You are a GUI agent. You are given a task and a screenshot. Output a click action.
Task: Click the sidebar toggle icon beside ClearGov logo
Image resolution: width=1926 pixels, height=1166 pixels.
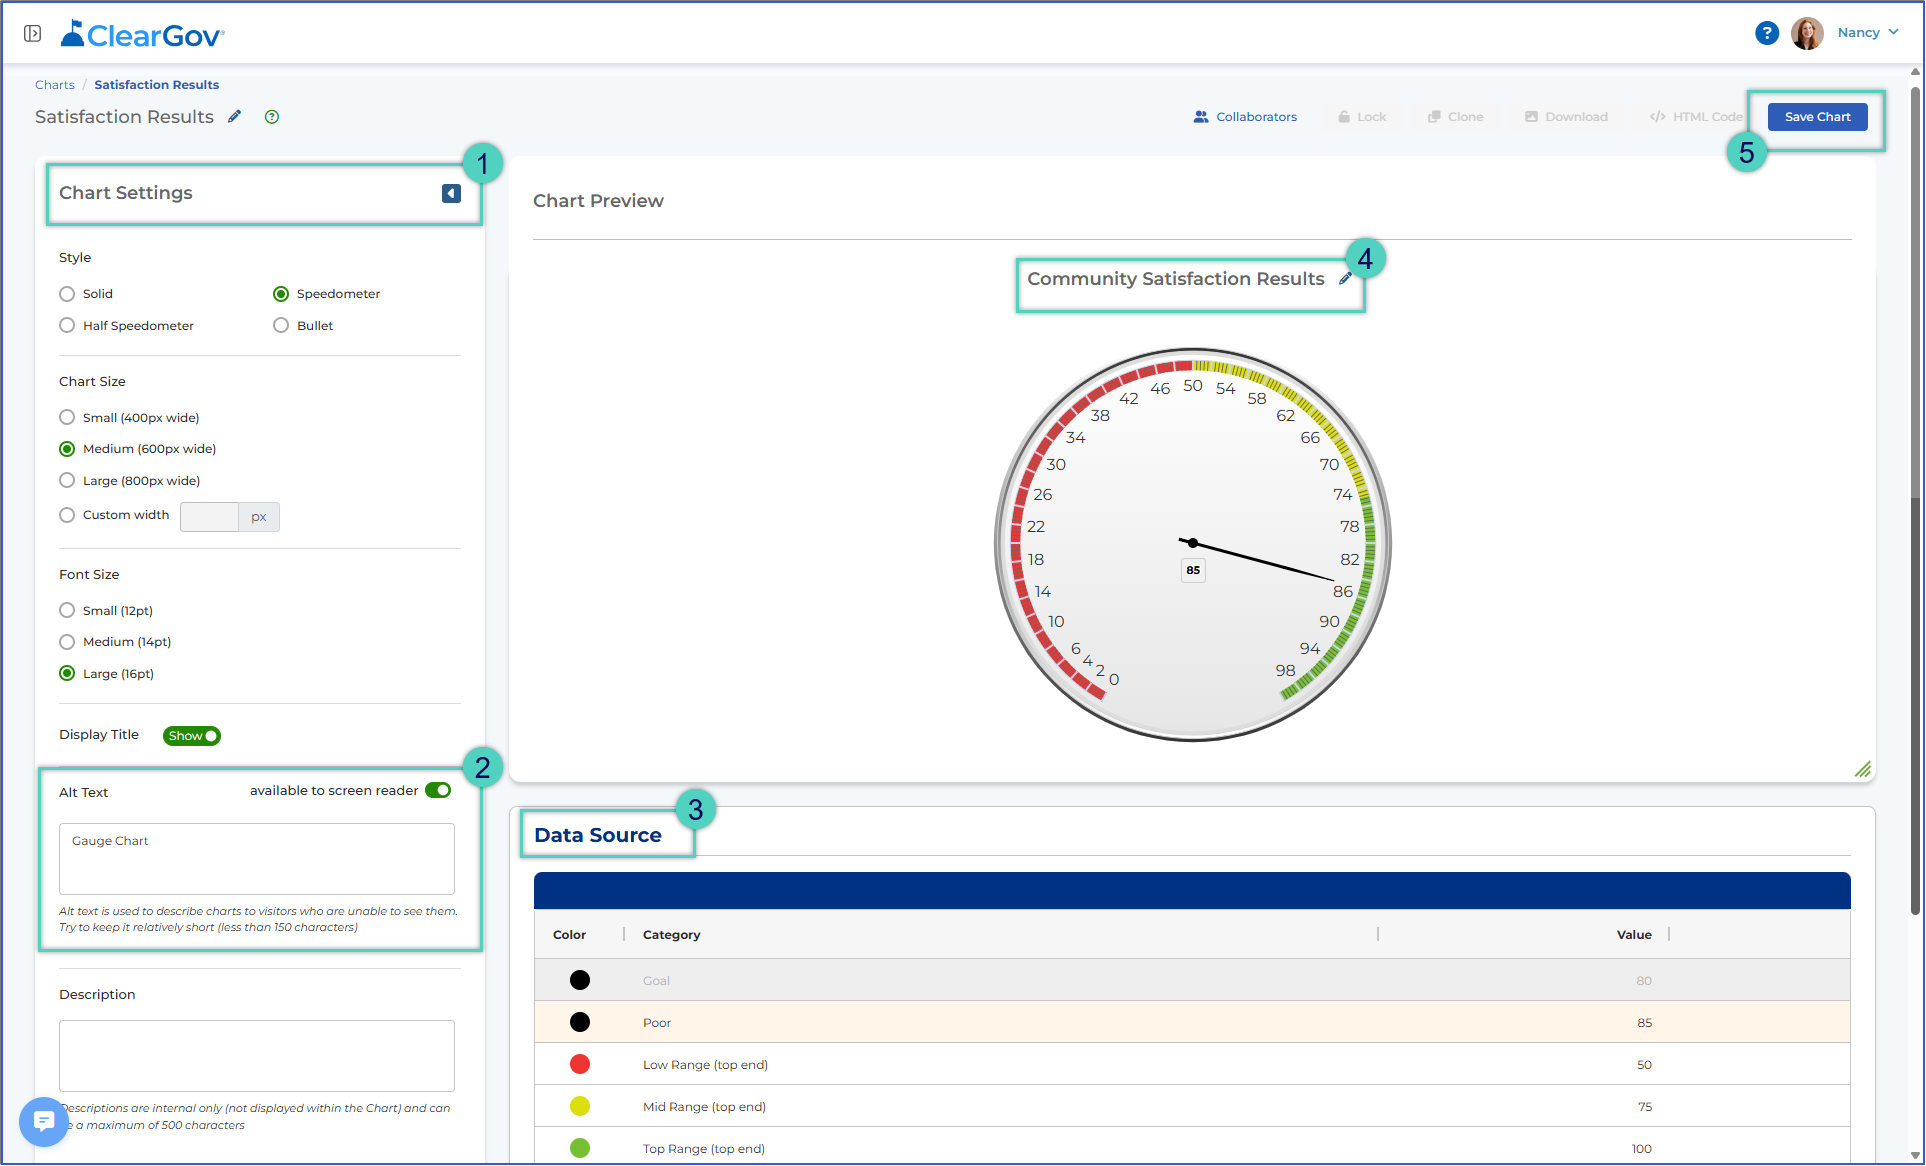point(32,34)
